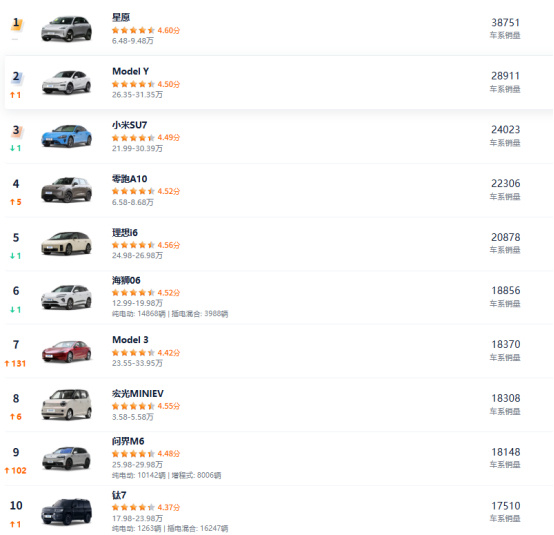Click the 4.60分 star rating for 星愿
Viewport: 554px width, 535px height.
(x=146, y=30)
